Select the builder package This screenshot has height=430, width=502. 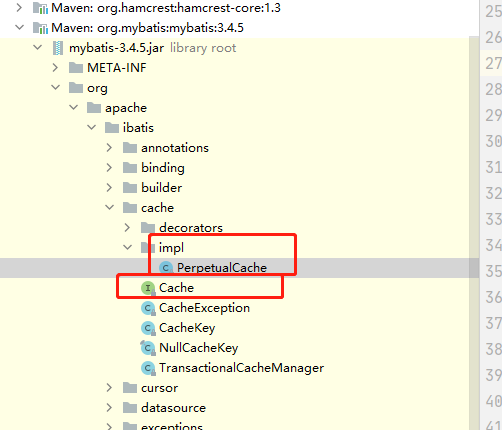pos(162,188)
